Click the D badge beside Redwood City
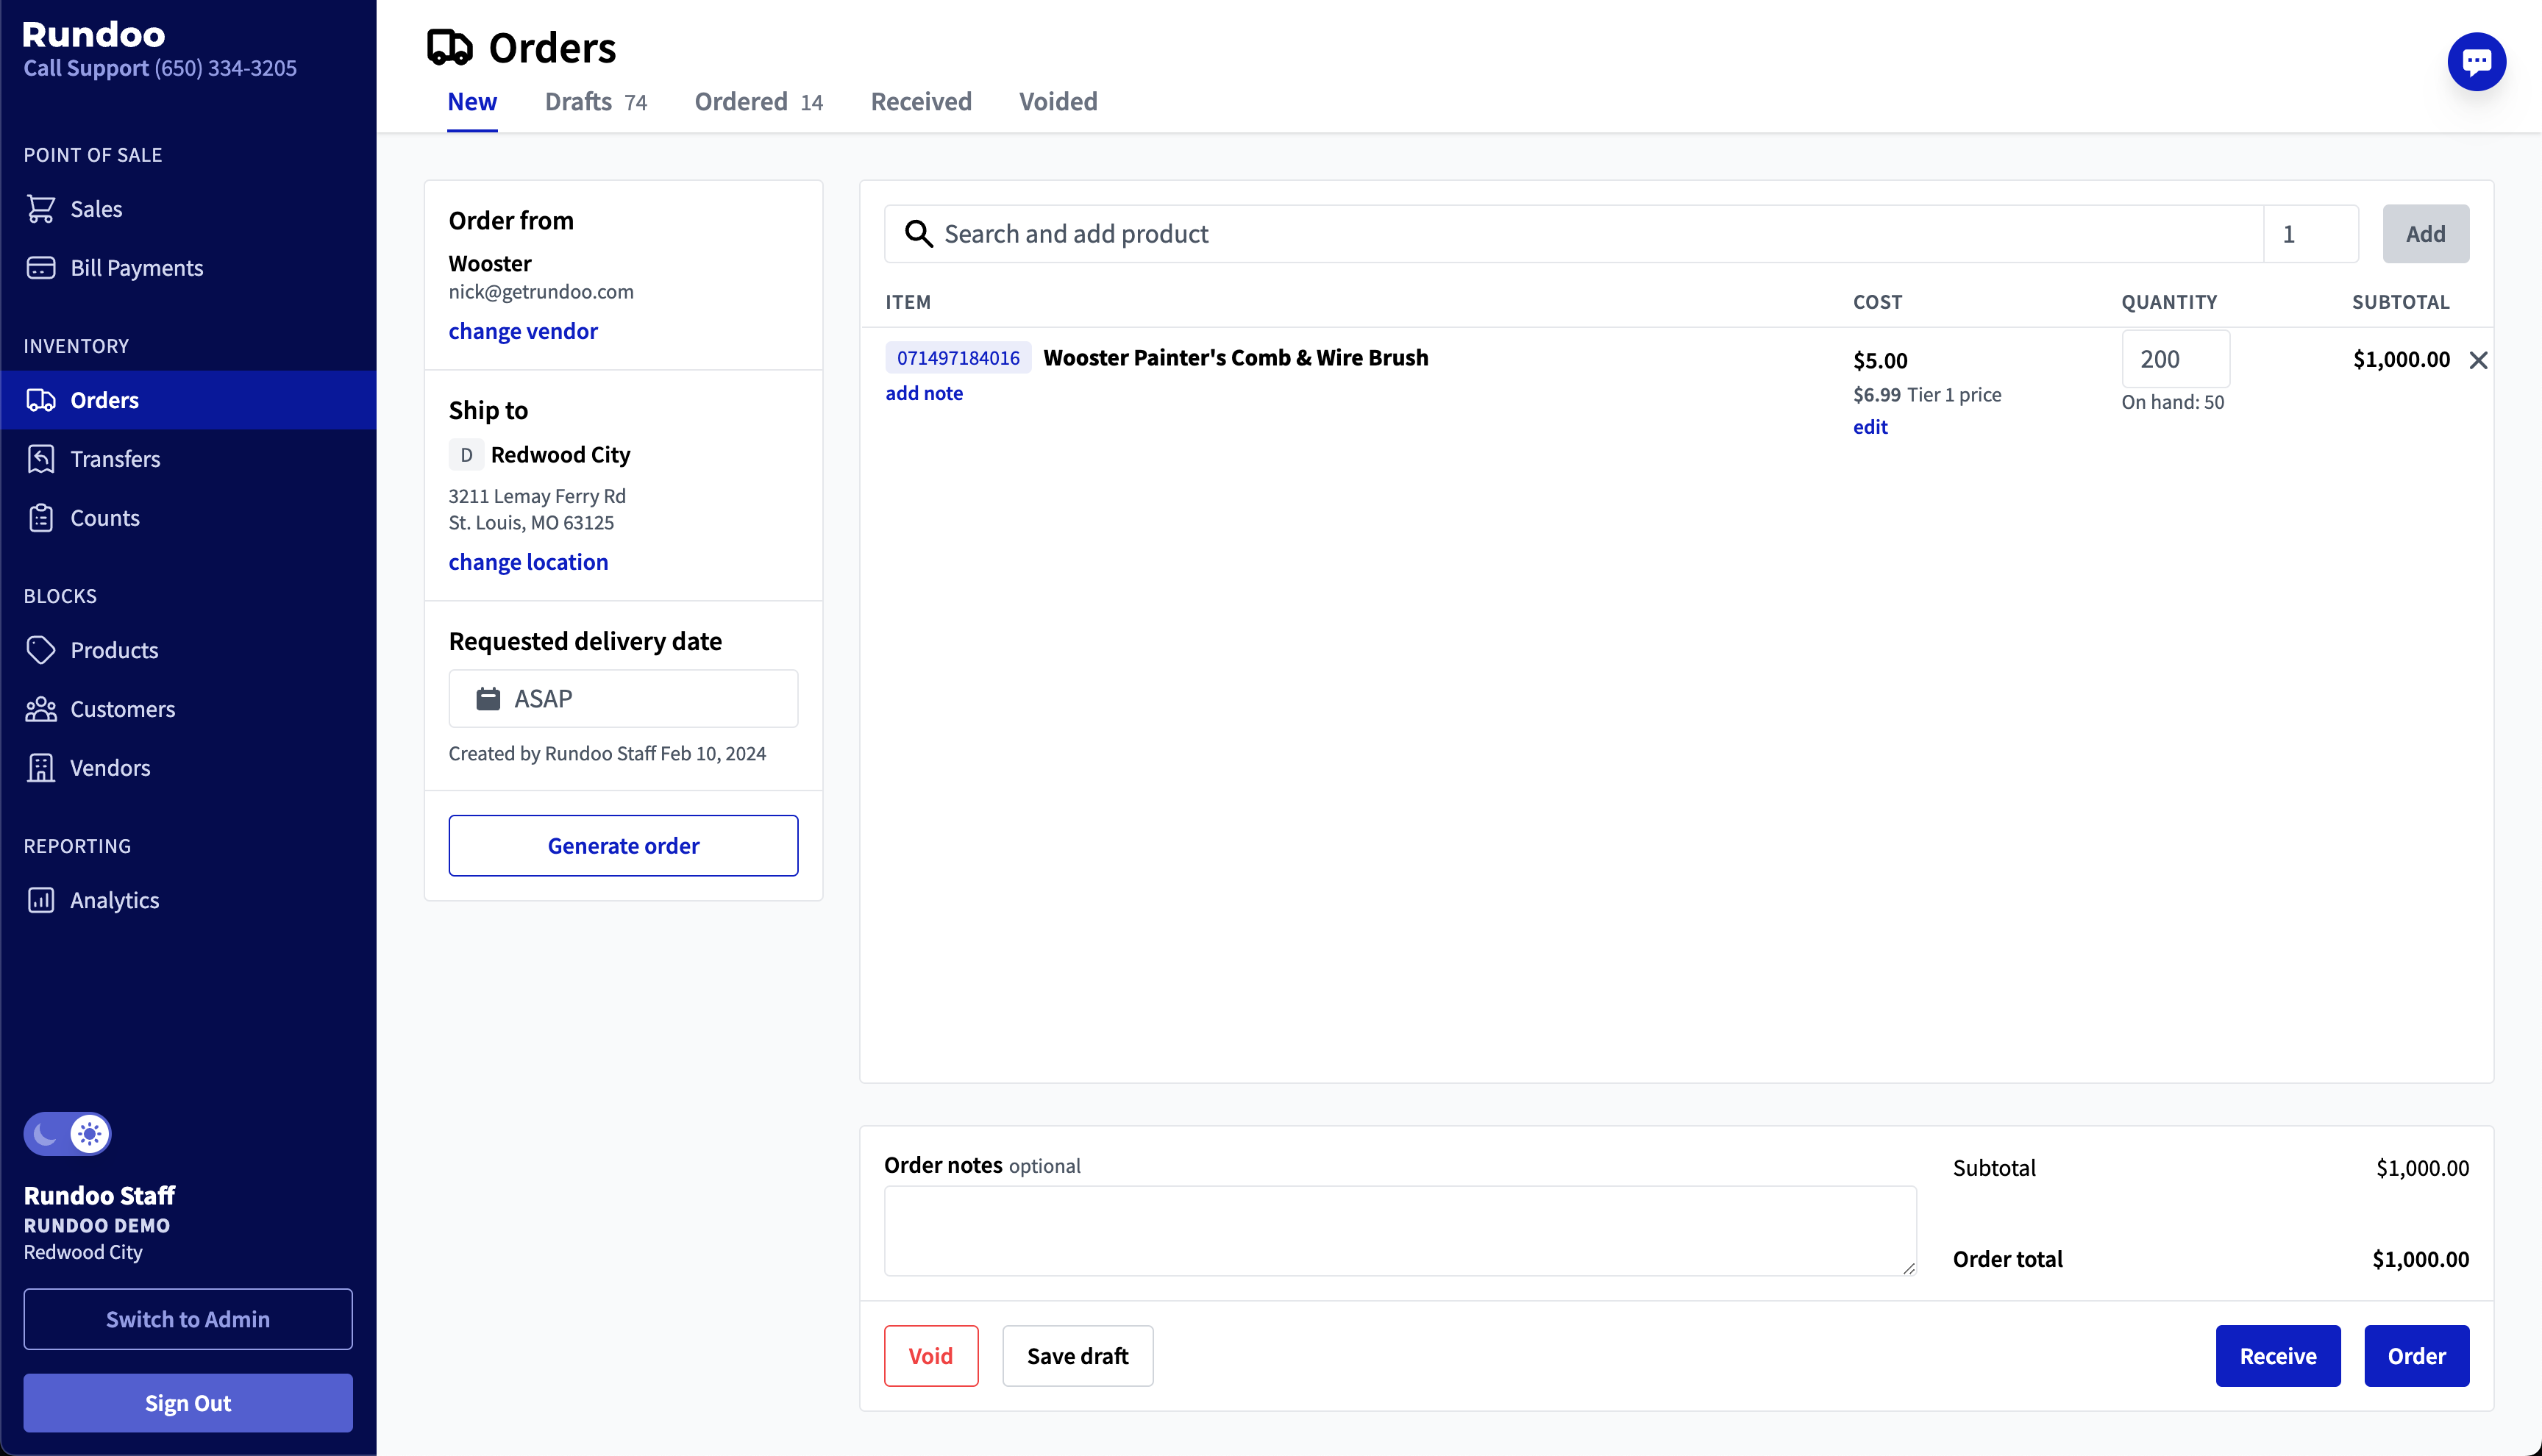Screen dimensions: 2542x1456 click(466, 455)
